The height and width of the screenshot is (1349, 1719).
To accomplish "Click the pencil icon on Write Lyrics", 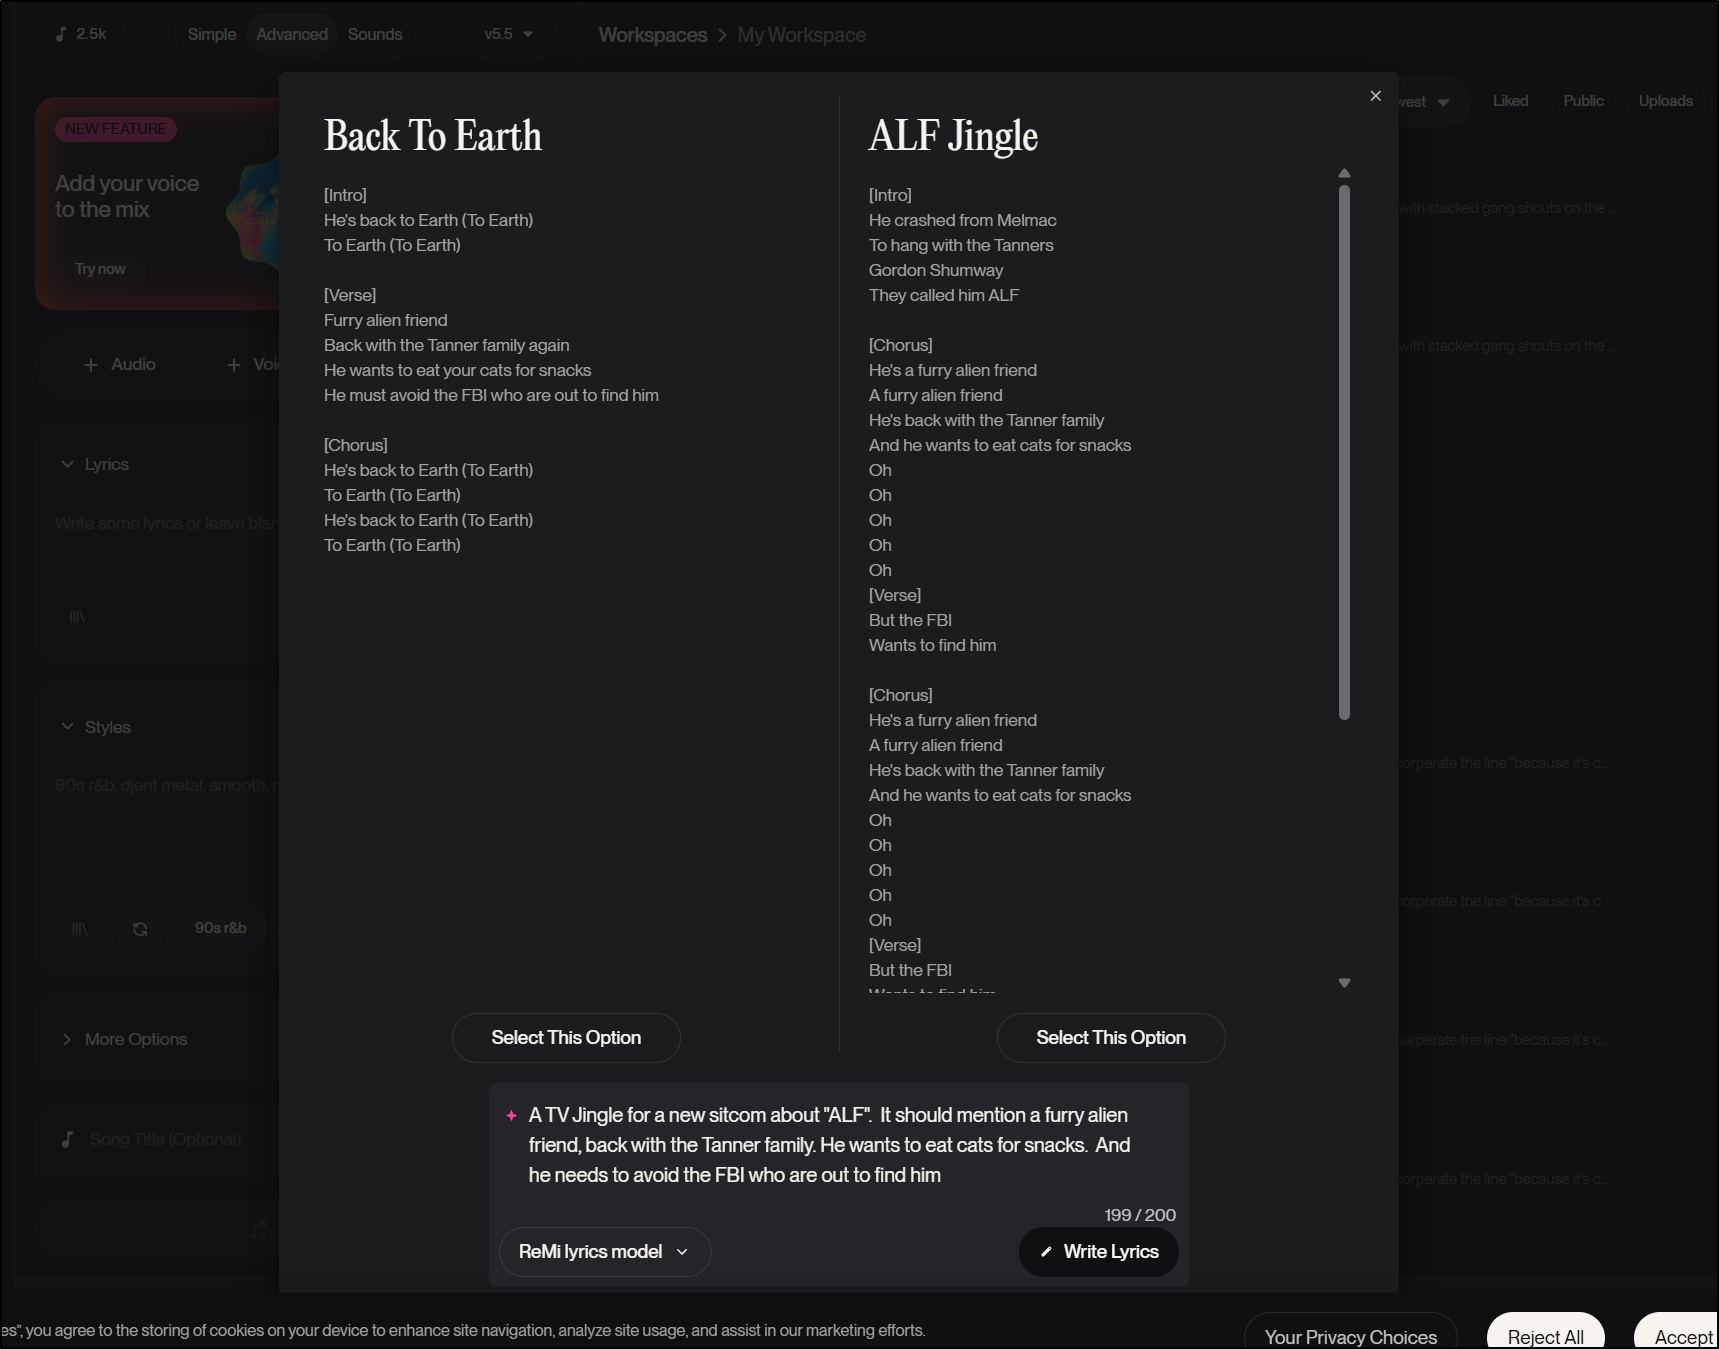I will point(1046,1252).
